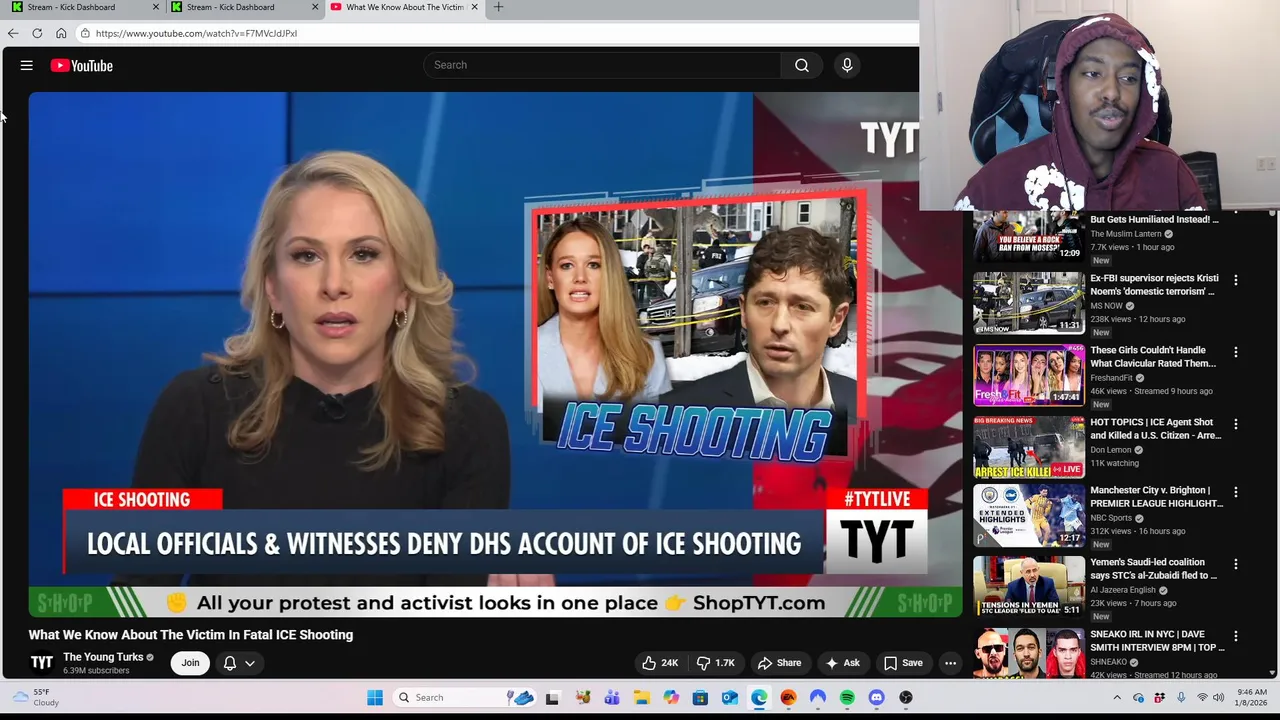Share the video
This screenshot has height=720, width=1280.
pos(779,663)
